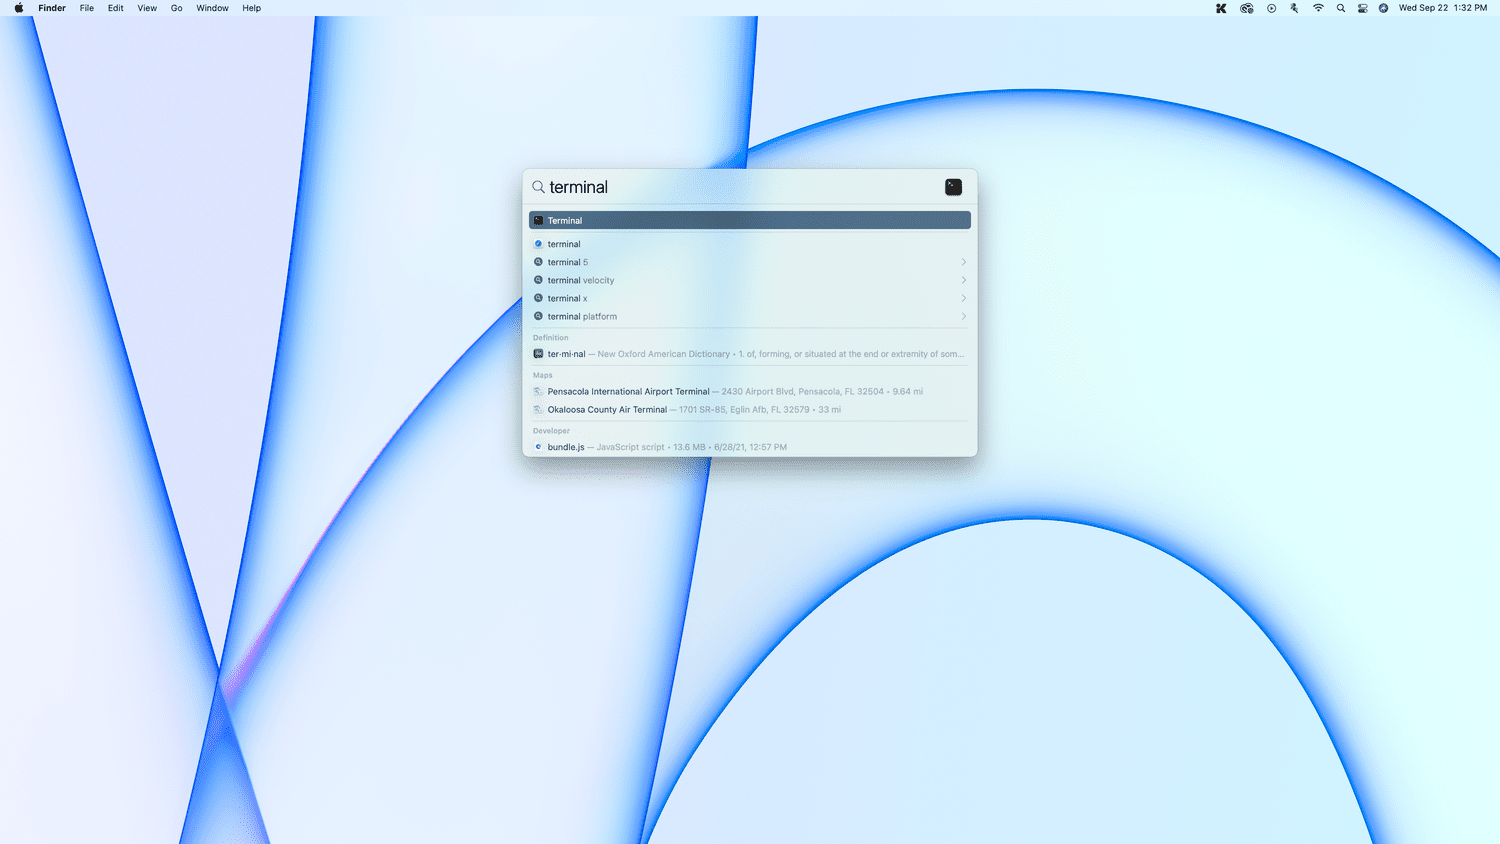Click the Terminal app icon in Spotlight's search field

pos(953,187)
